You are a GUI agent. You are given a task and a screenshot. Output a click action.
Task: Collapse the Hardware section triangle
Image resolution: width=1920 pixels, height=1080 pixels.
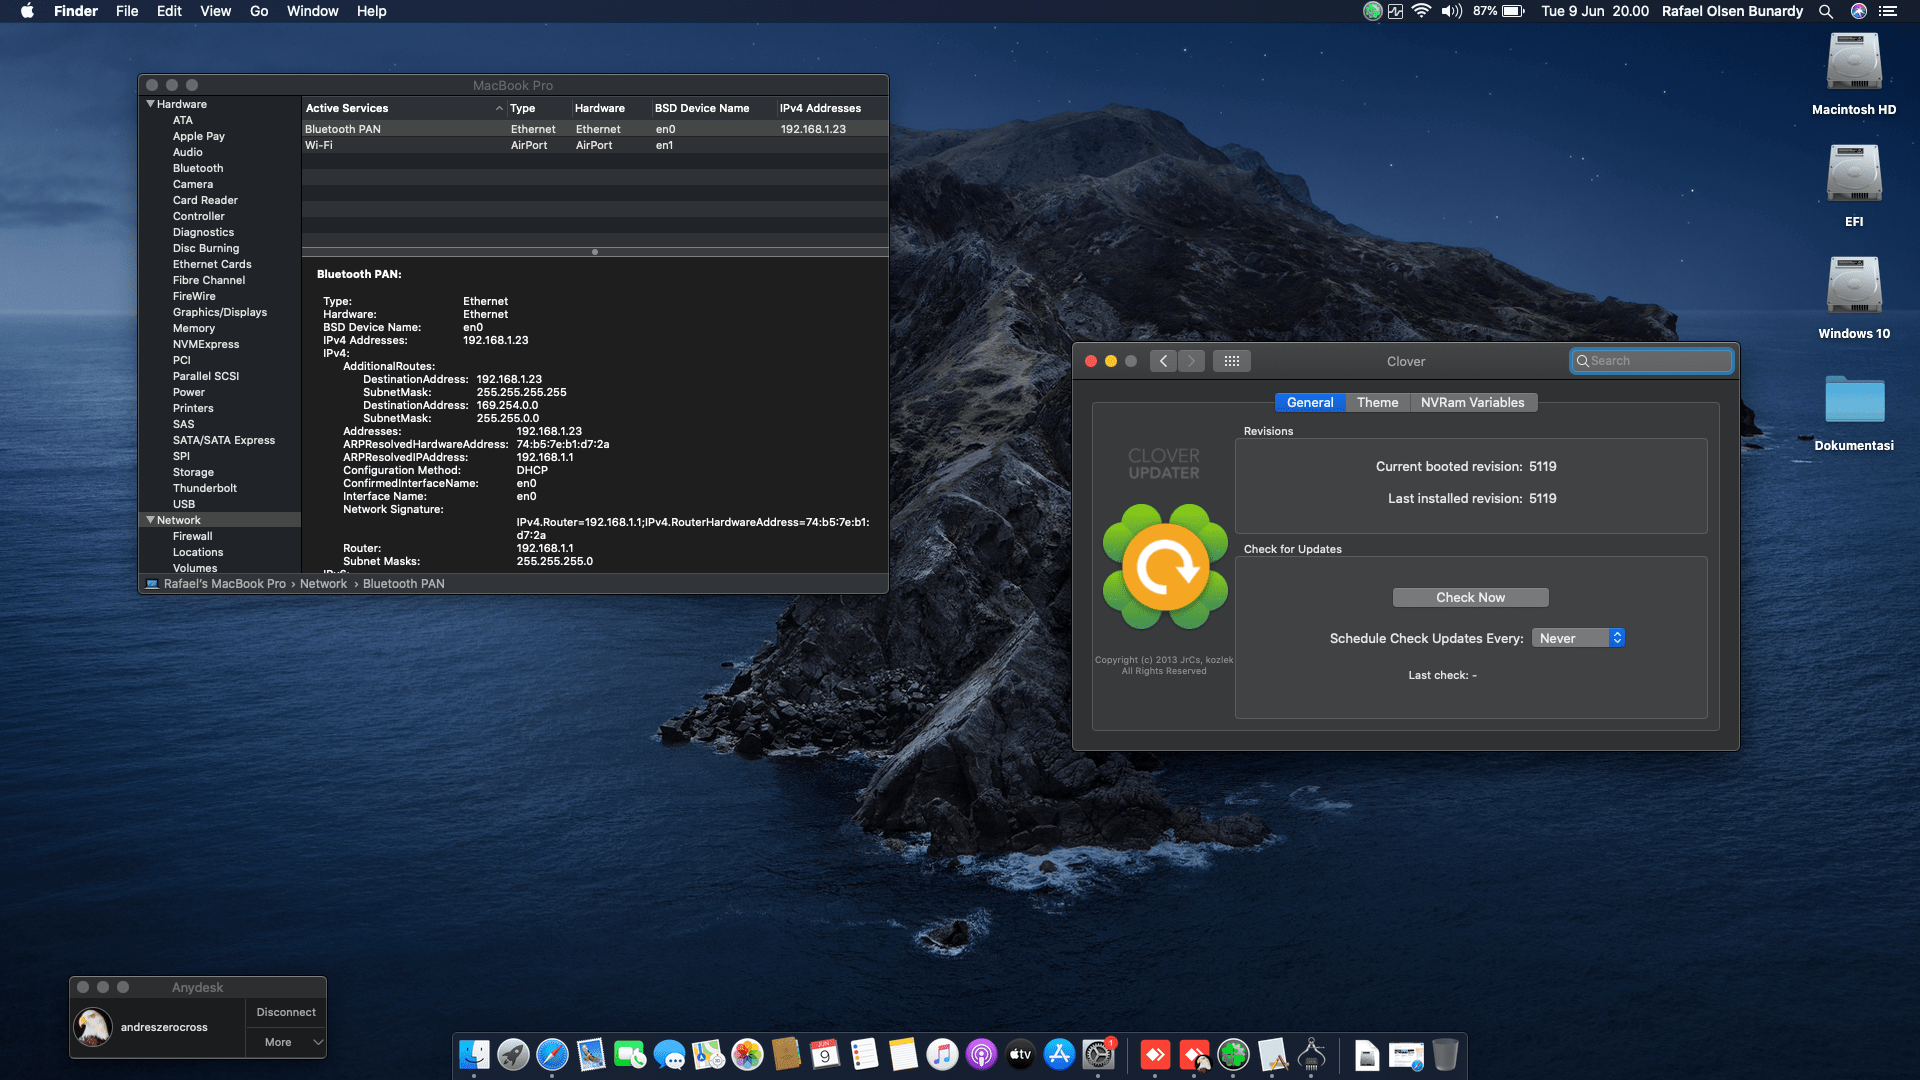click(151, 104)
